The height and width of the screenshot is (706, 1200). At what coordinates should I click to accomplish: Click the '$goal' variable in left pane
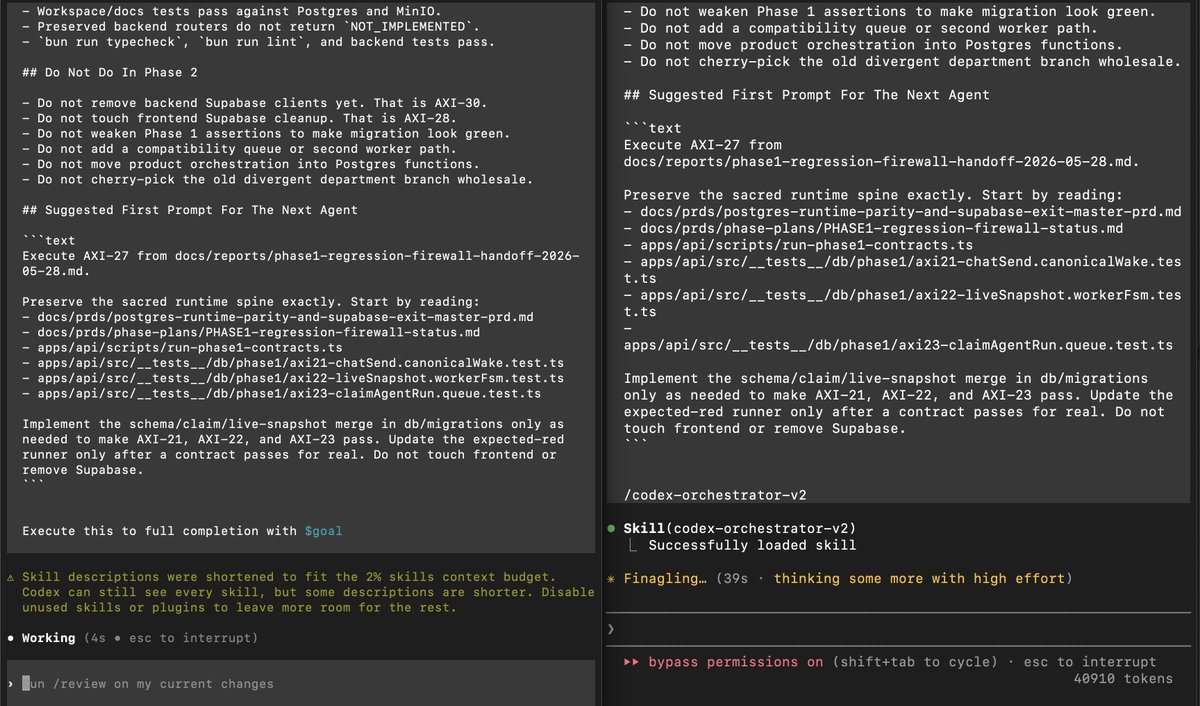[323, 530]
